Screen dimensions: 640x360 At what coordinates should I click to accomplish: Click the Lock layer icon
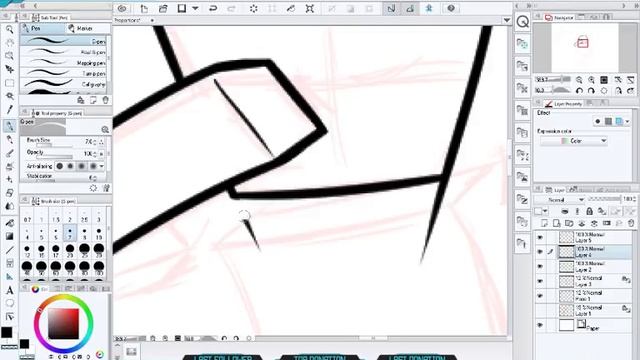tap(589, 211)
